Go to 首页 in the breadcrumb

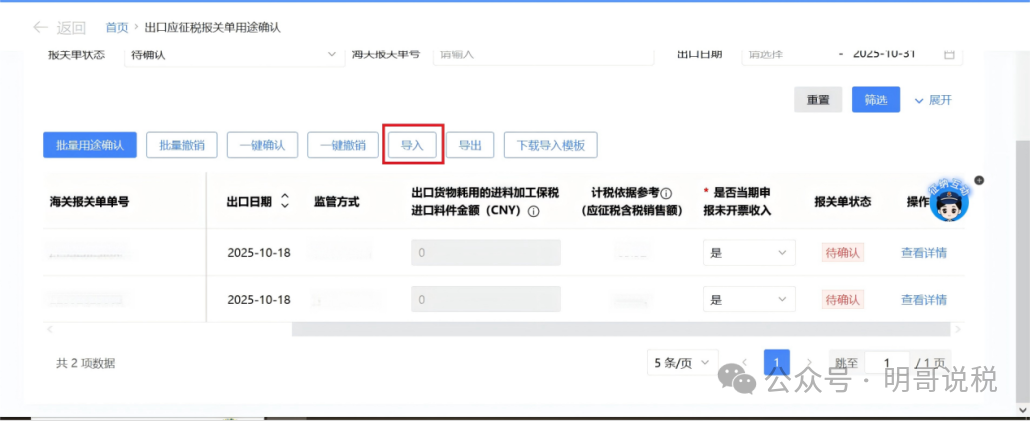click(117, 27)
